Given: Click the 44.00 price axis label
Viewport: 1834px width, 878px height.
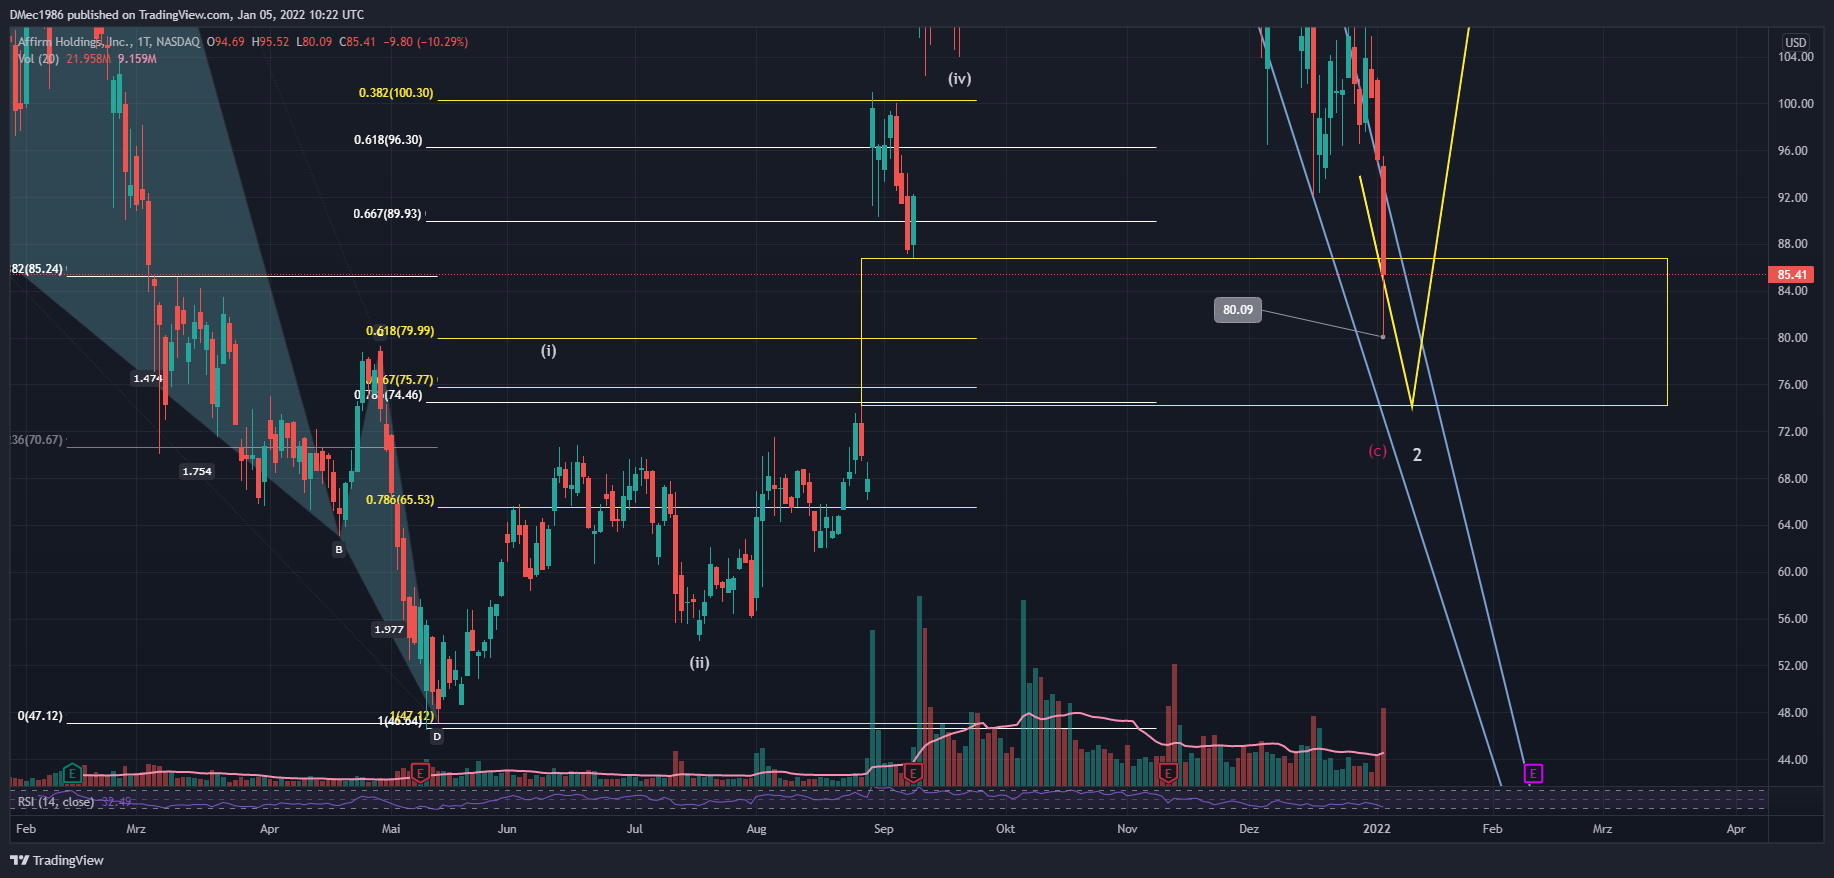Looking at the screenshot, I should click(x=1793, y=760).
